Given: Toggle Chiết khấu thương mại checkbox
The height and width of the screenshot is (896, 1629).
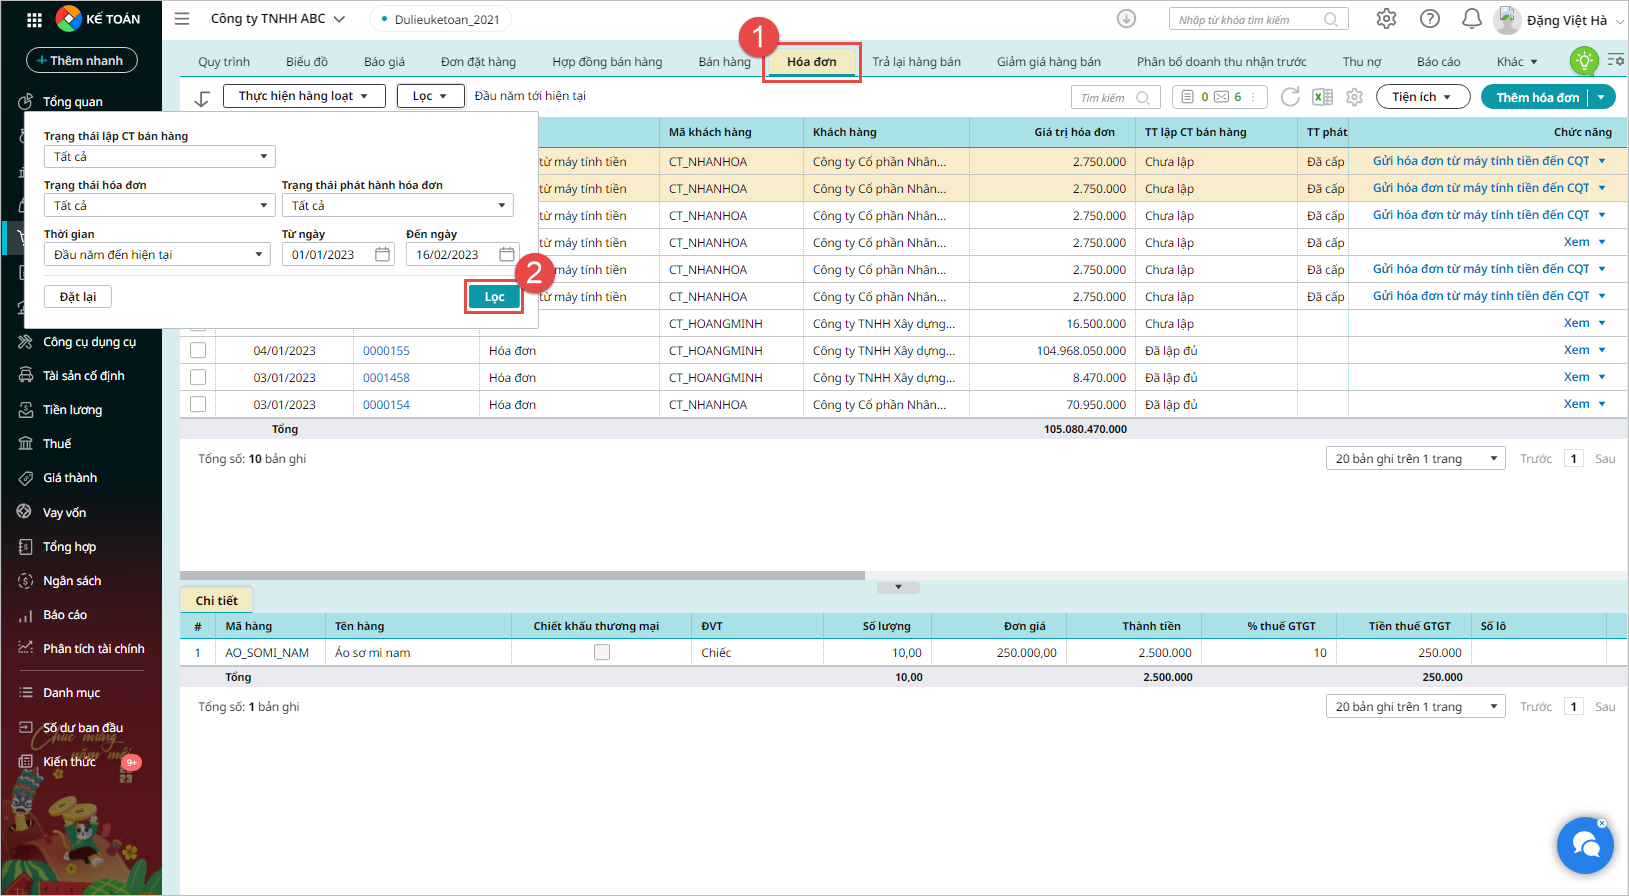Looking at the screenshot, I should (x=602, y=653).
